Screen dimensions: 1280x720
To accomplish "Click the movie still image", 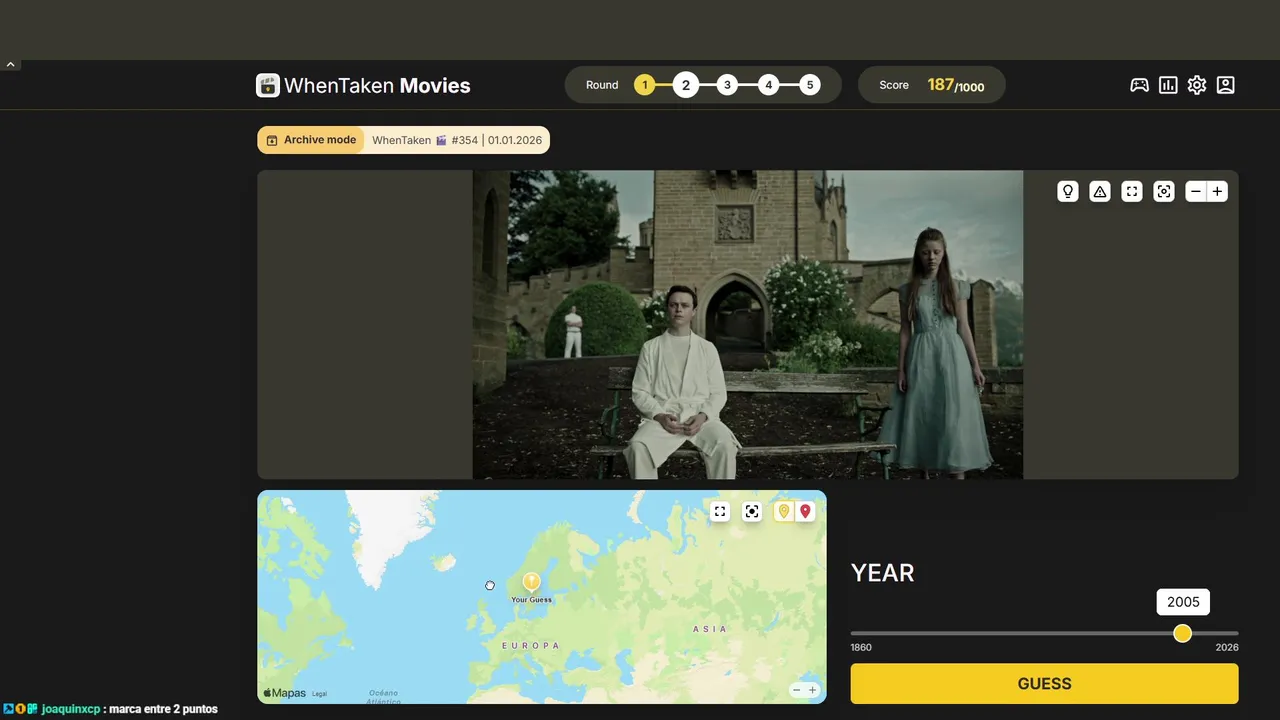I will pyautogui.click(x=748, y=325).
